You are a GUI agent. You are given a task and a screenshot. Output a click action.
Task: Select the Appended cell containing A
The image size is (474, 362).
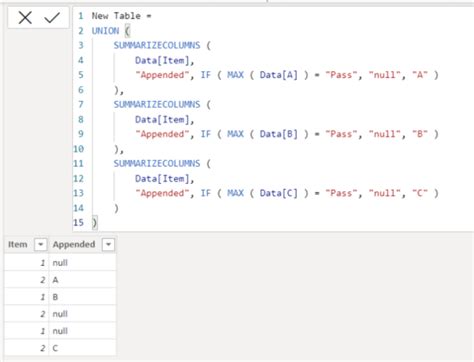(x=82, y=280)
